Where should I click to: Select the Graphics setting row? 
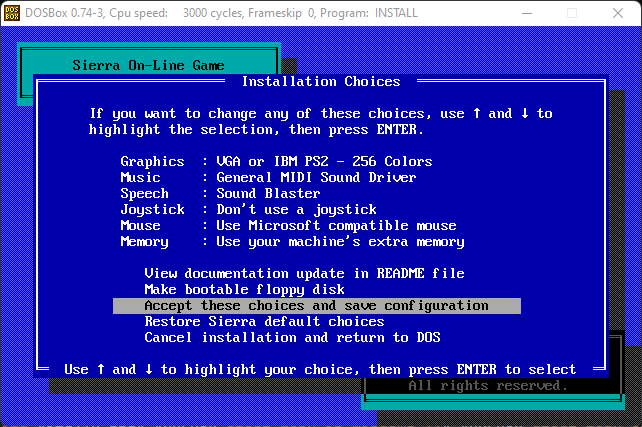tap(276, 161)
